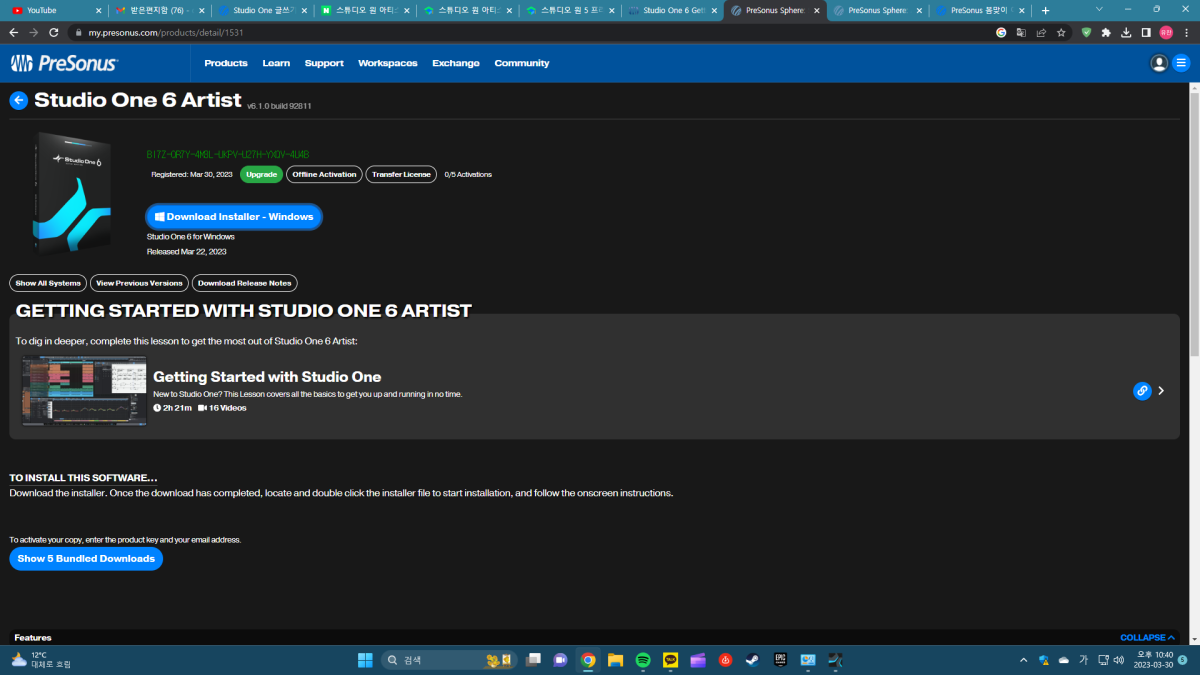Open Steam from the taskbar
The height and width of the screenshot is (675, 1200).
753,660
